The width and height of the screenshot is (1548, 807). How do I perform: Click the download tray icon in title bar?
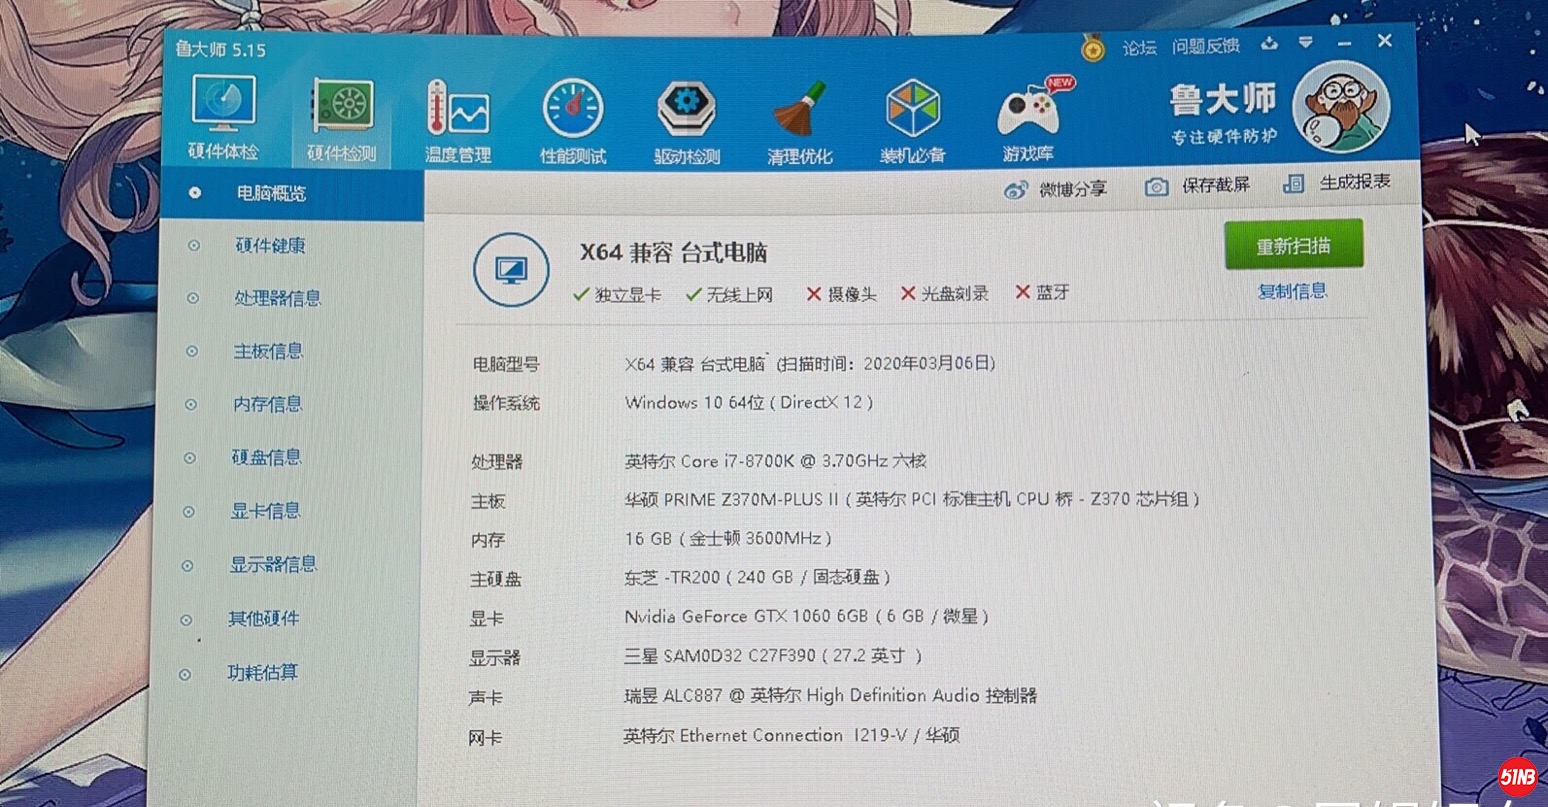coord(1269,43)
